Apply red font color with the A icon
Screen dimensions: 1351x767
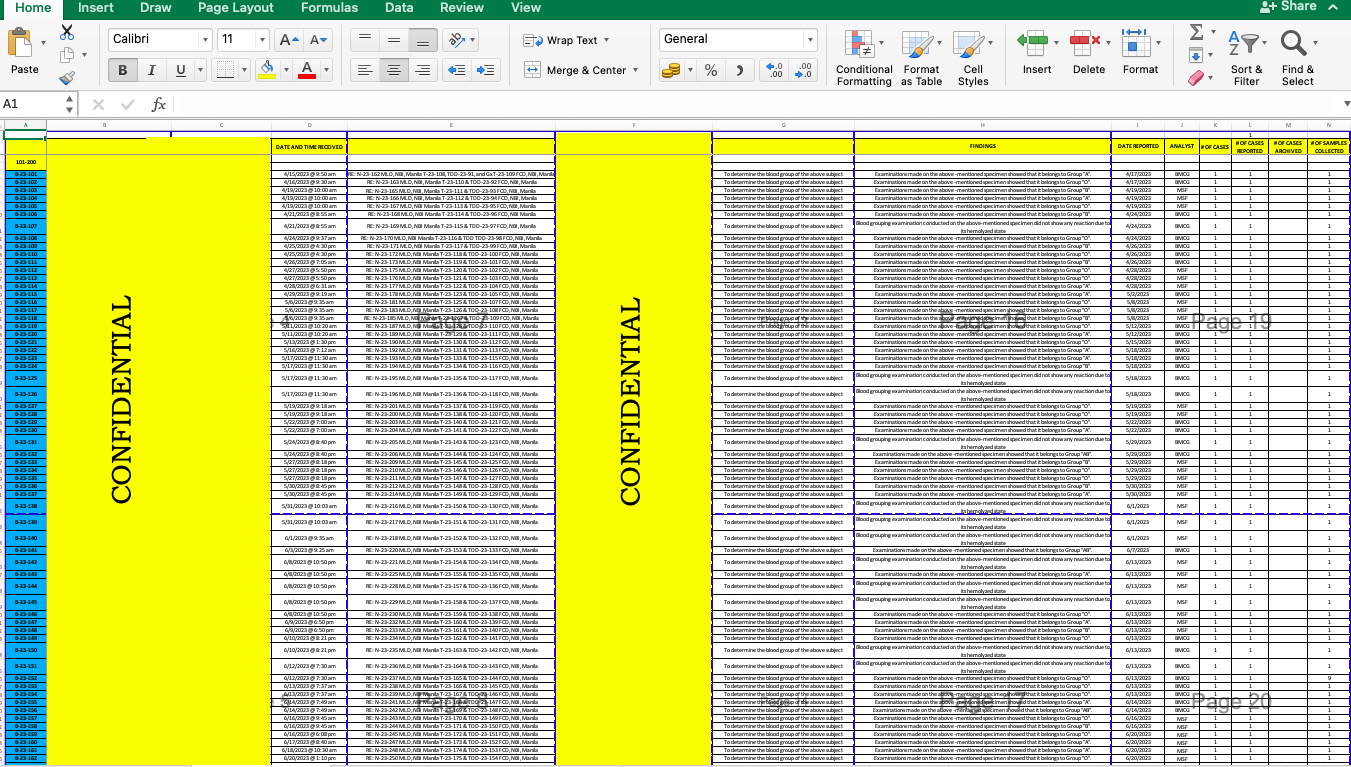point(306,70)
